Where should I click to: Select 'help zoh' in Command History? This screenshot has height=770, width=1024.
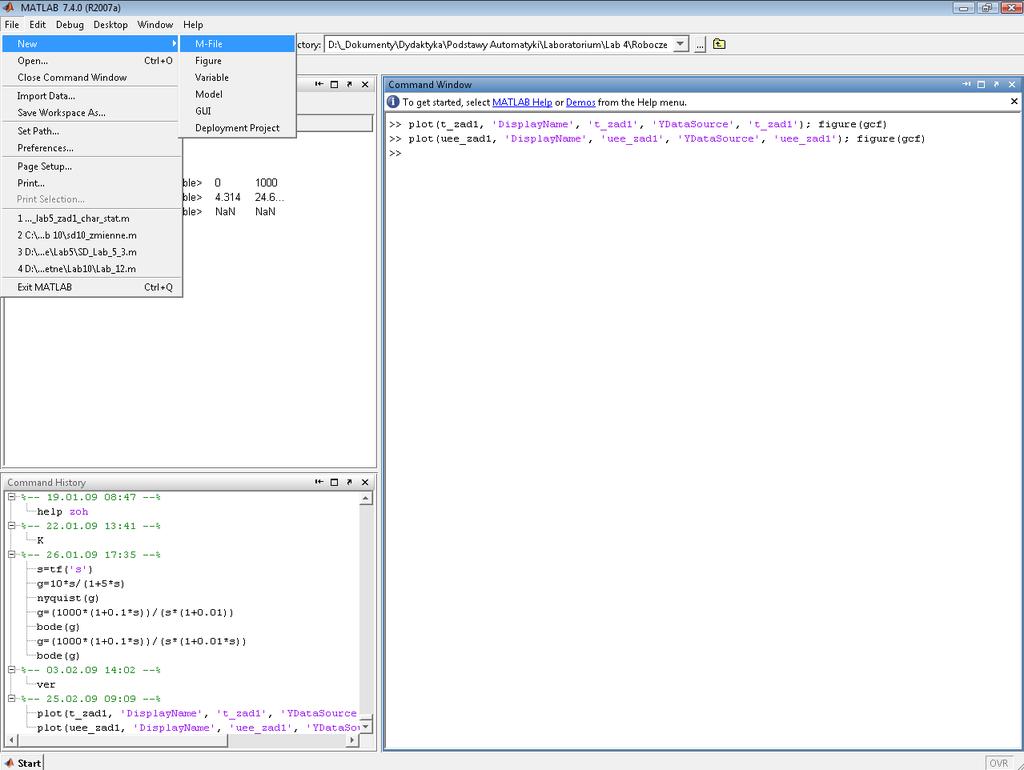coord(62,512)
